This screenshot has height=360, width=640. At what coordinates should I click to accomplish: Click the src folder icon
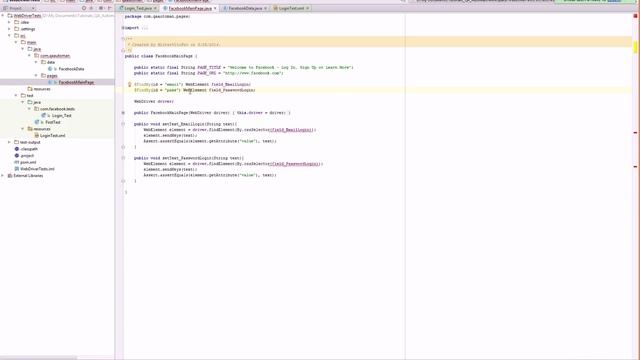(x=17, y=36)
